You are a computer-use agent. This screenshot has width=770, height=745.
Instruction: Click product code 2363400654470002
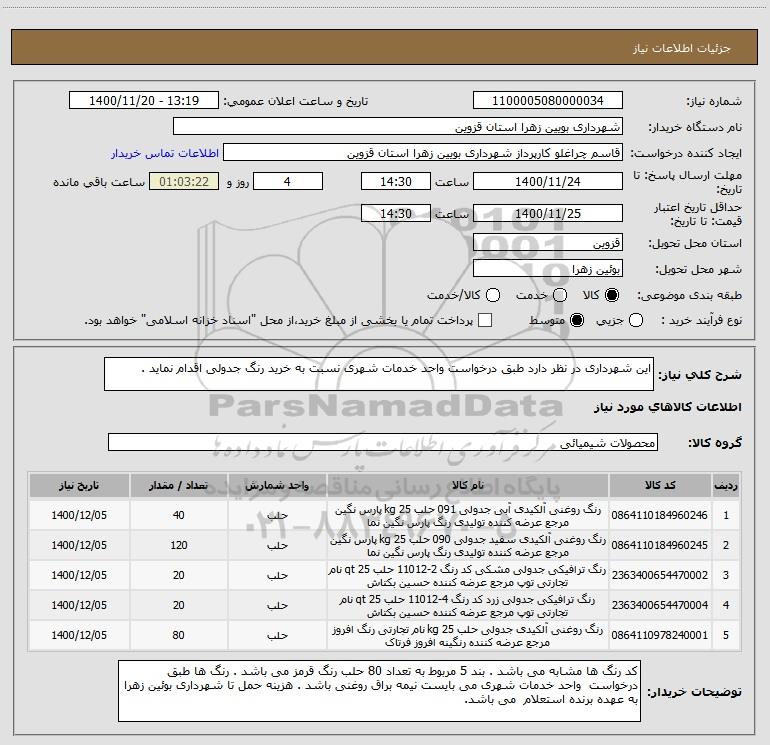click(x=660, y=575)
